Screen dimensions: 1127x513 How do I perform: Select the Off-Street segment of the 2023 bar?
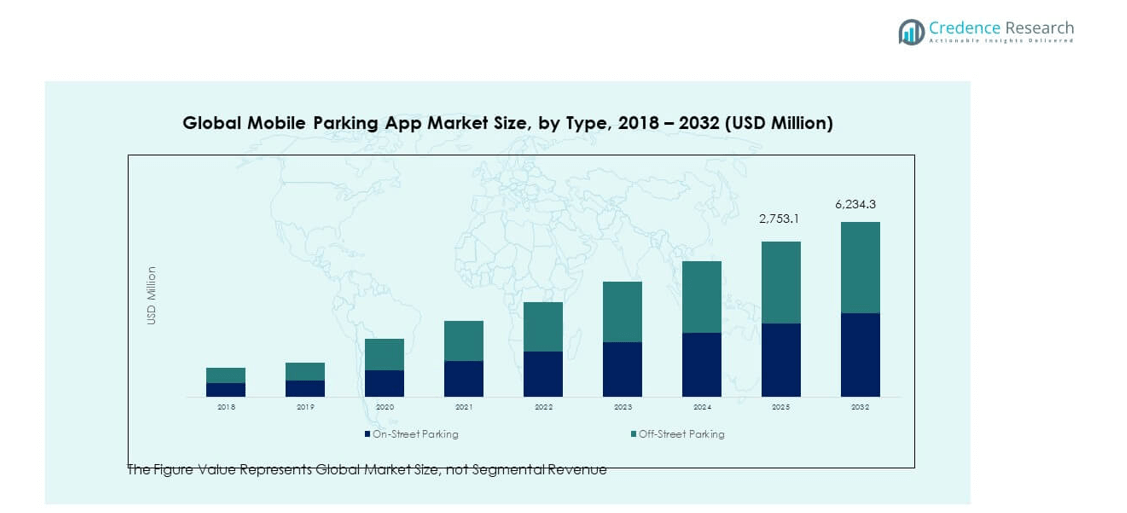pyautogui.click(x=622, y=312)
